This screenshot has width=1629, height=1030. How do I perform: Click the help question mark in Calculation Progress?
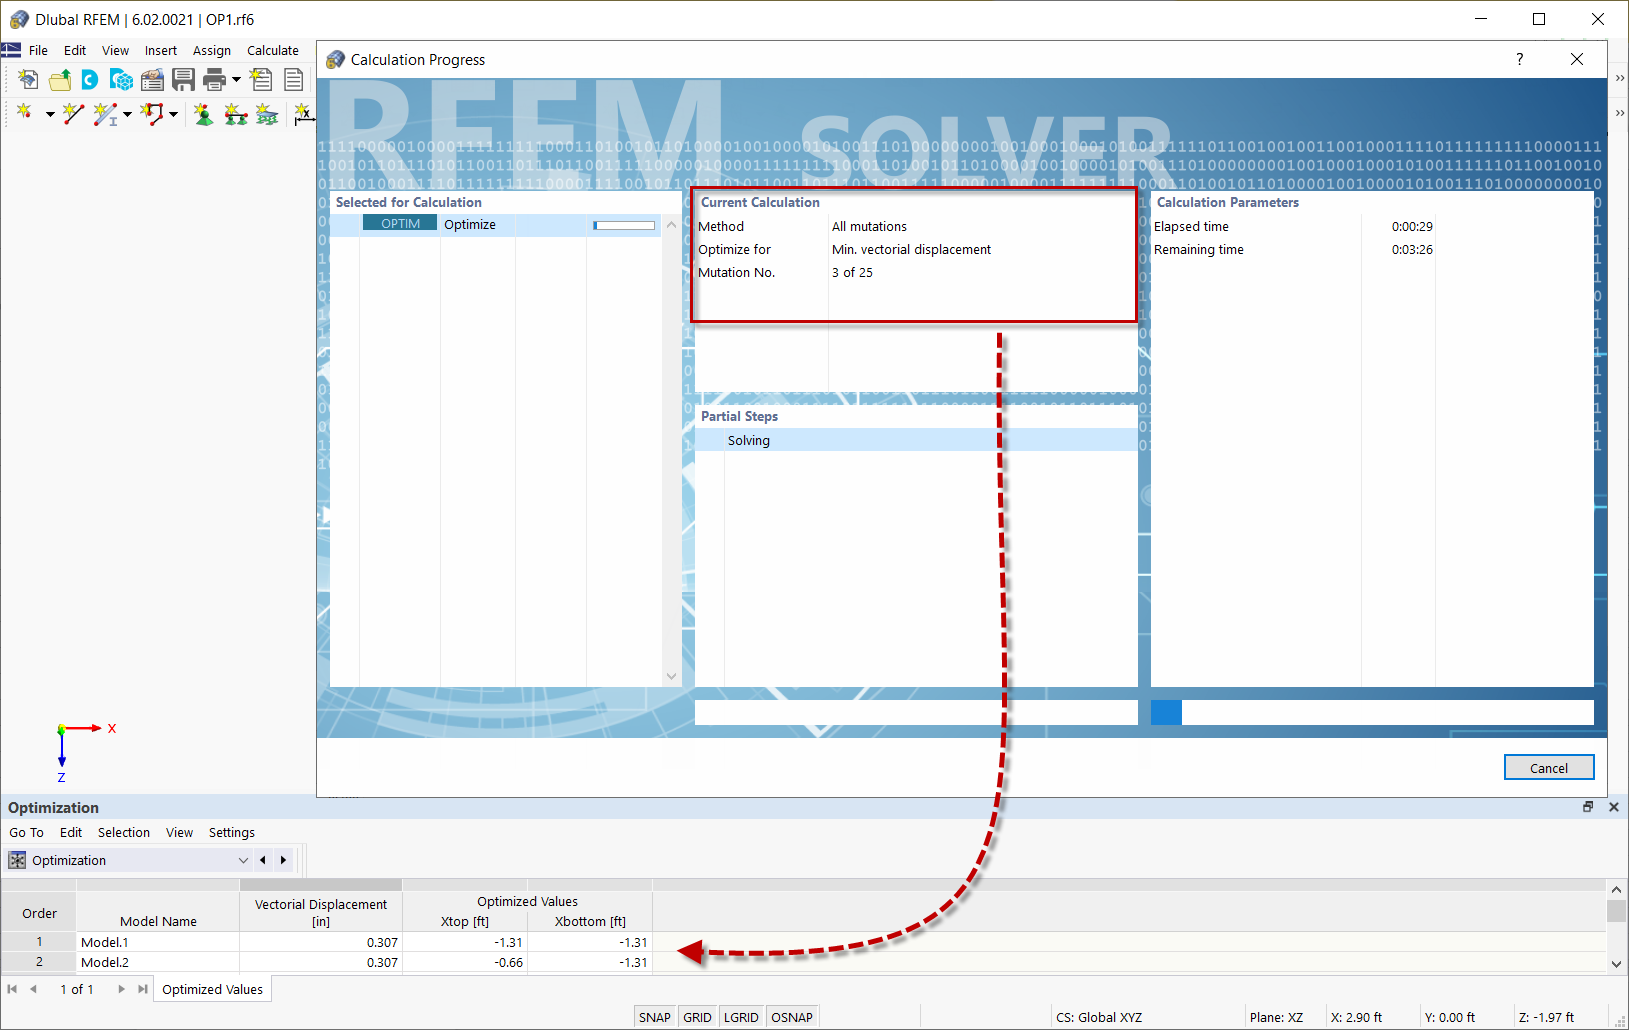[1519, 59]
